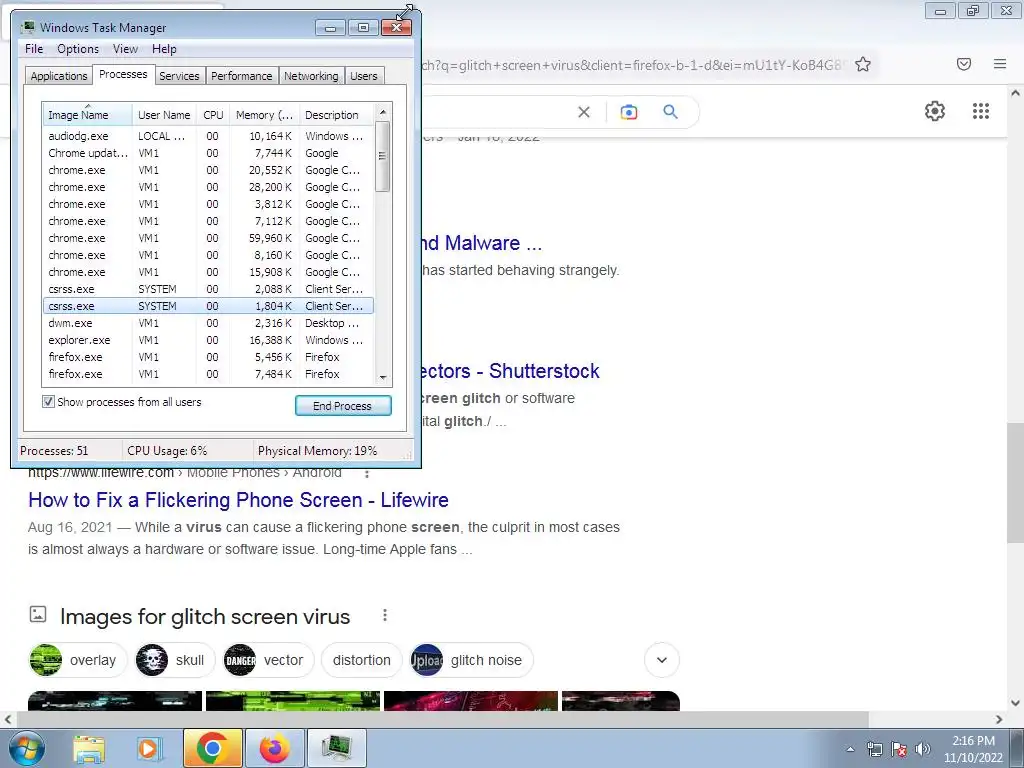Open Google quick settings gear
The width and height of the screenshot is (1024, 768).
(935, 111)
